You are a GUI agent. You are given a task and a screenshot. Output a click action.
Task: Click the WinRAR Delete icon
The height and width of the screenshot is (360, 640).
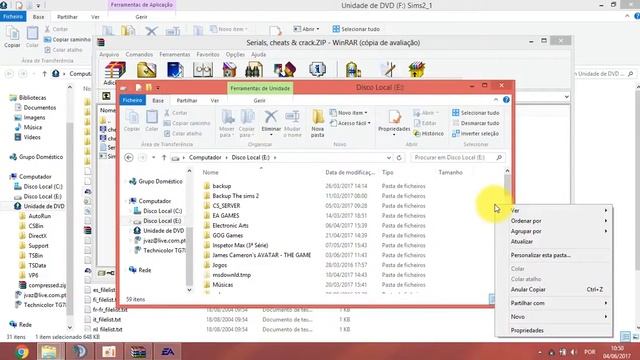click(229, 70)
